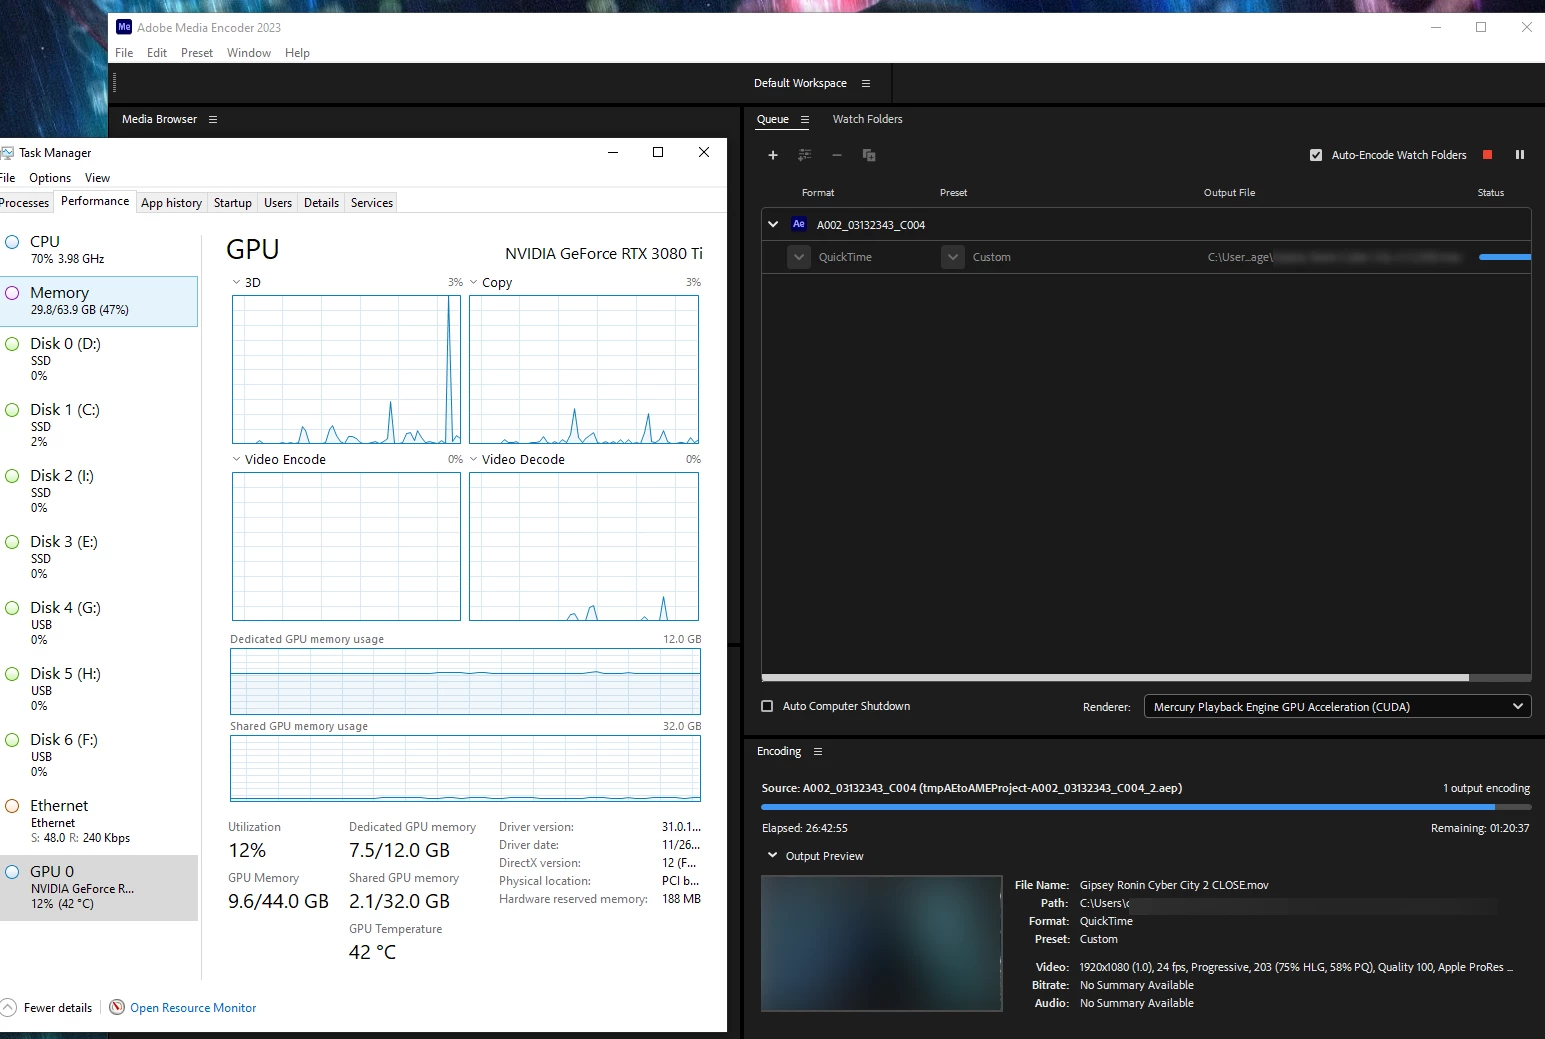Image resolution: width=1545 pixels, height=1039 pixels.
Task: Open the Help menu in Media Encoder
Action: [x=297, y=53]
